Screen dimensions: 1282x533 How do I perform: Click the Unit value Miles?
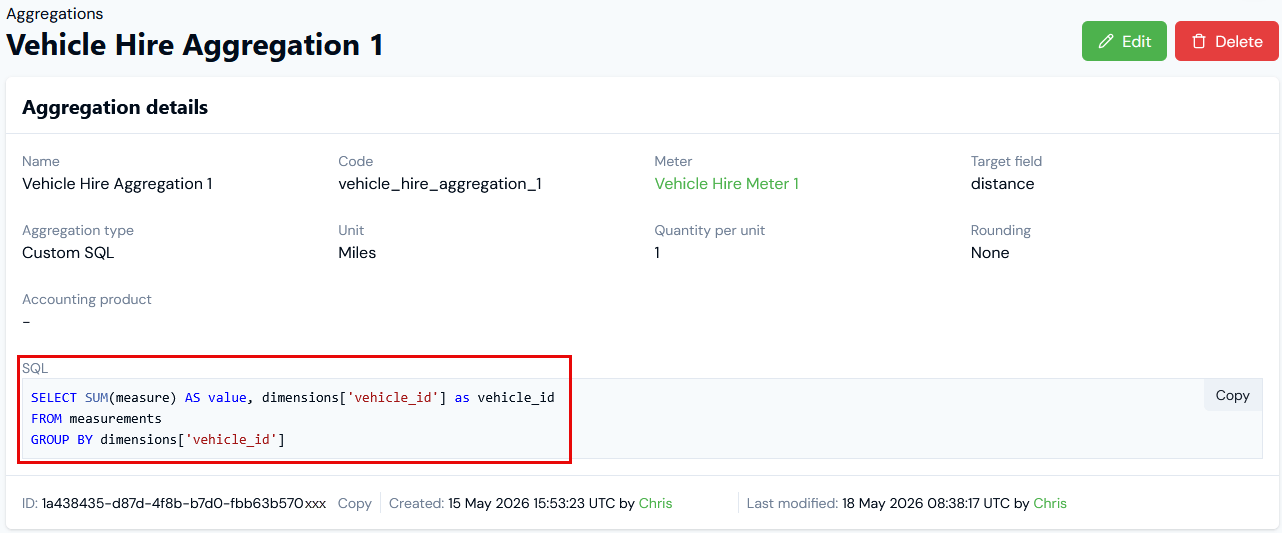click(357, 253)
